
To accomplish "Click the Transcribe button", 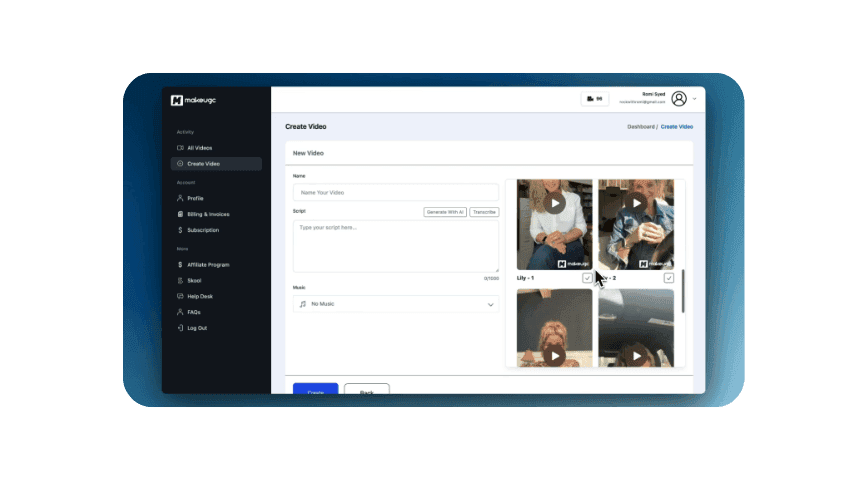I will 484,212.
